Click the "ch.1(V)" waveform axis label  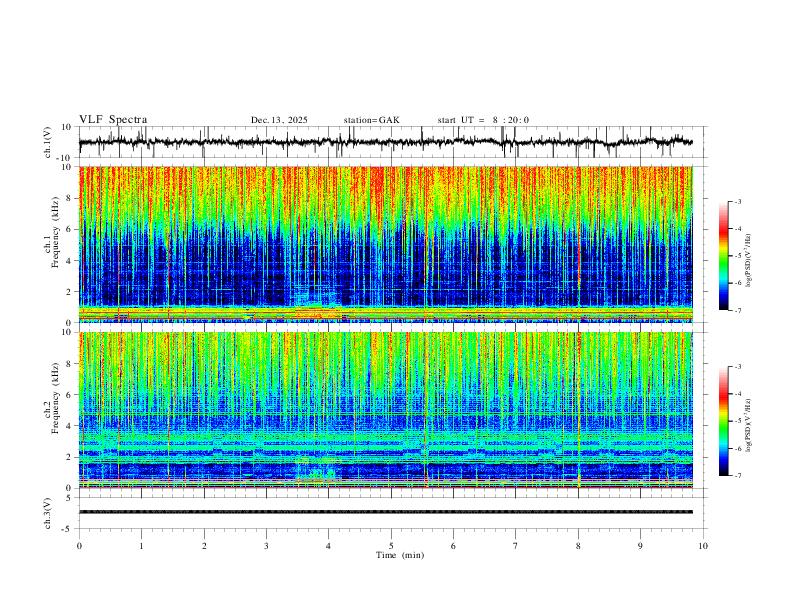pyautogui.click(x=47, y=142)
